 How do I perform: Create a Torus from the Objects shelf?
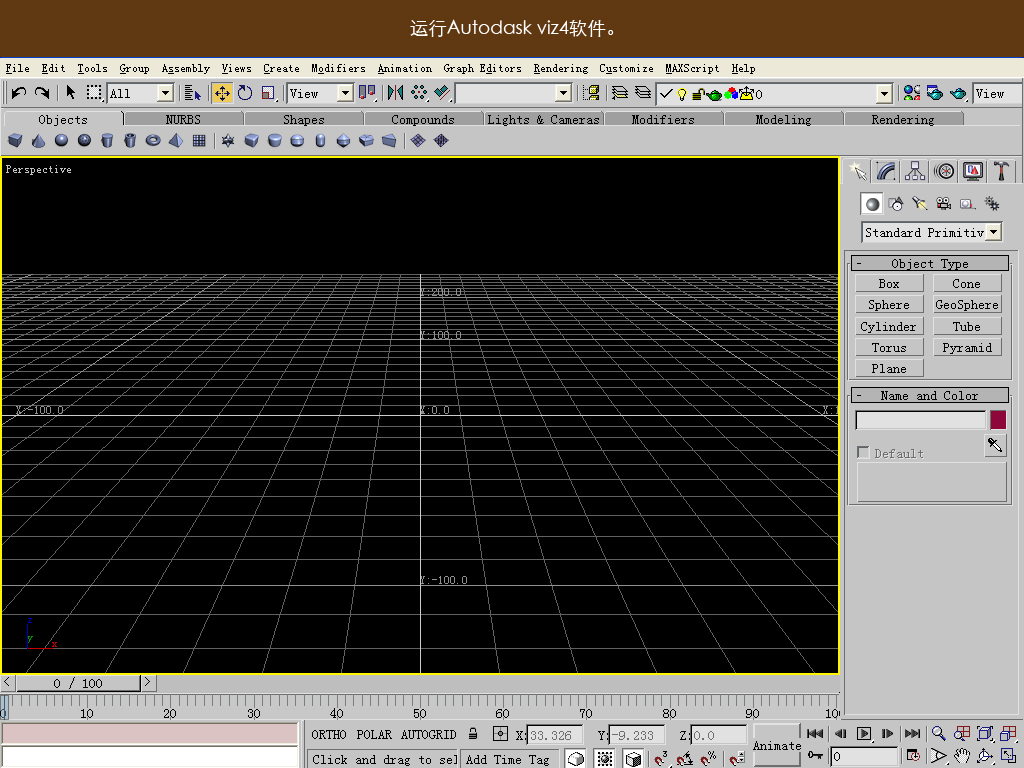click(153, 140)
